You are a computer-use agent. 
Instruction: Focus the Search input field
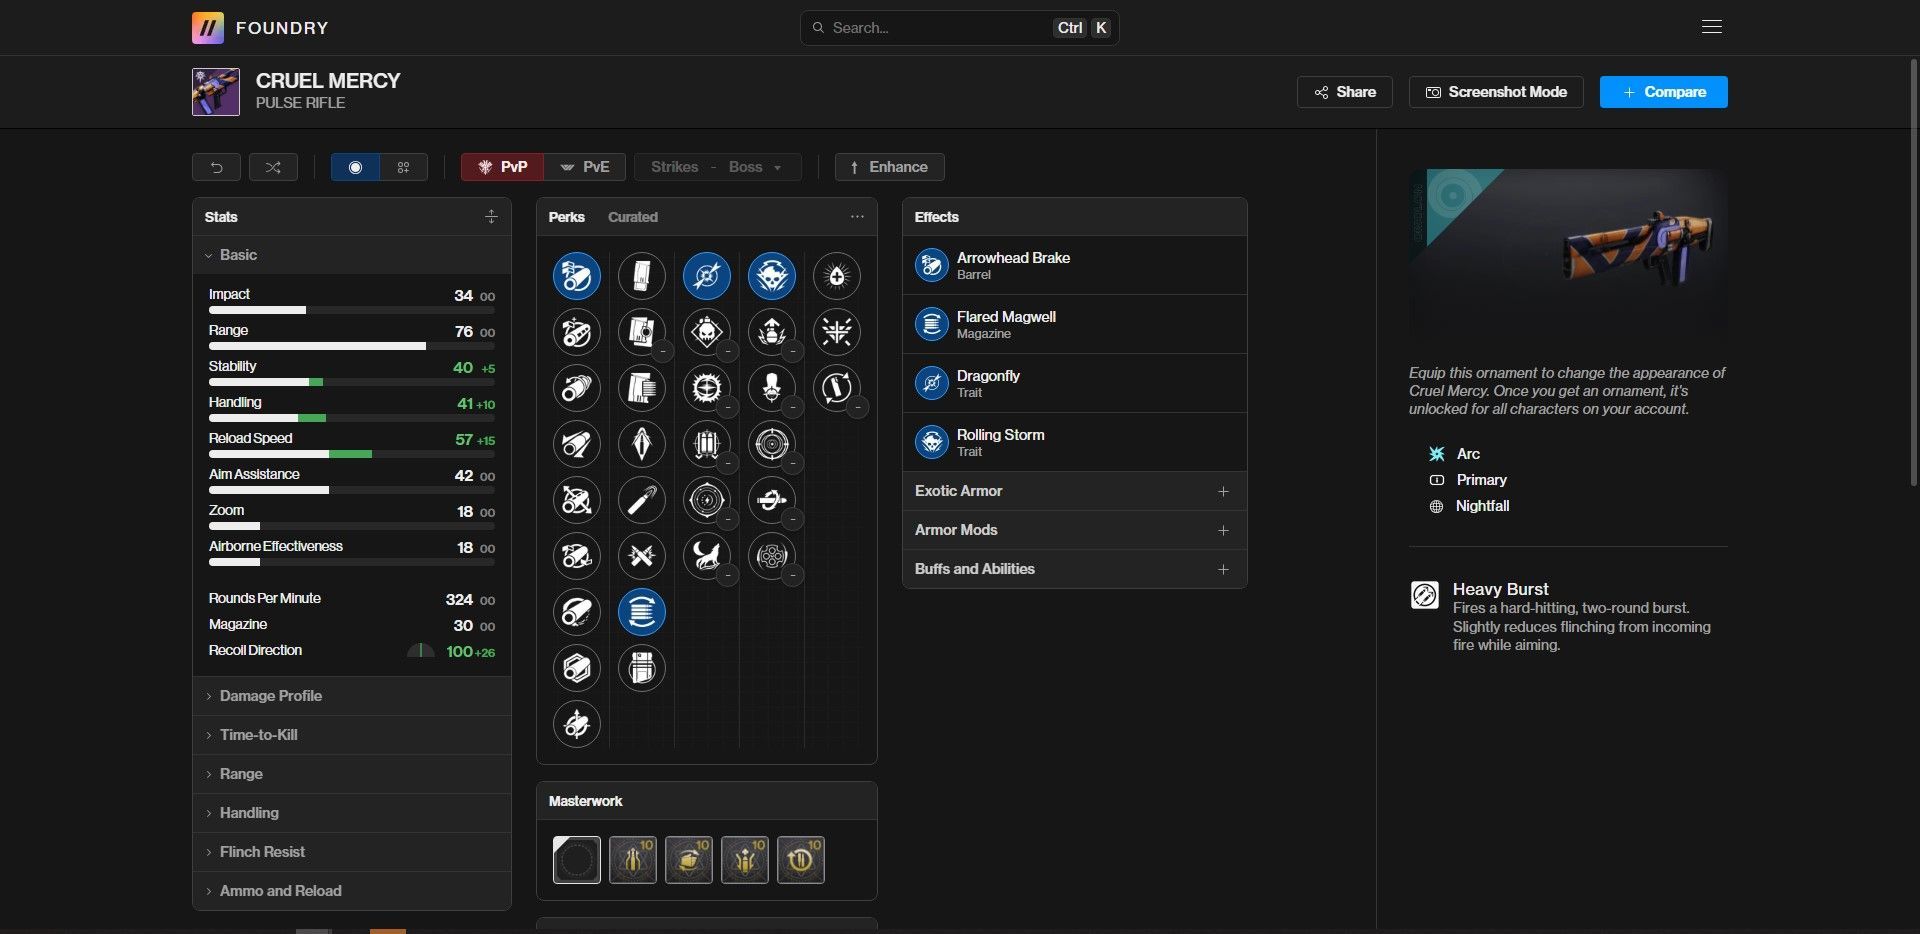(938, 28)
